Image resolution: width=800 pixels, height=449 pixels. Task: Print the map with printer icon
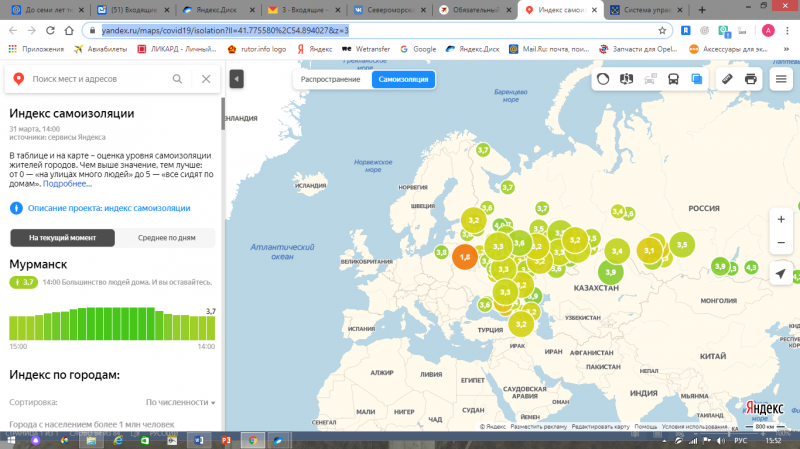[751, 79]
